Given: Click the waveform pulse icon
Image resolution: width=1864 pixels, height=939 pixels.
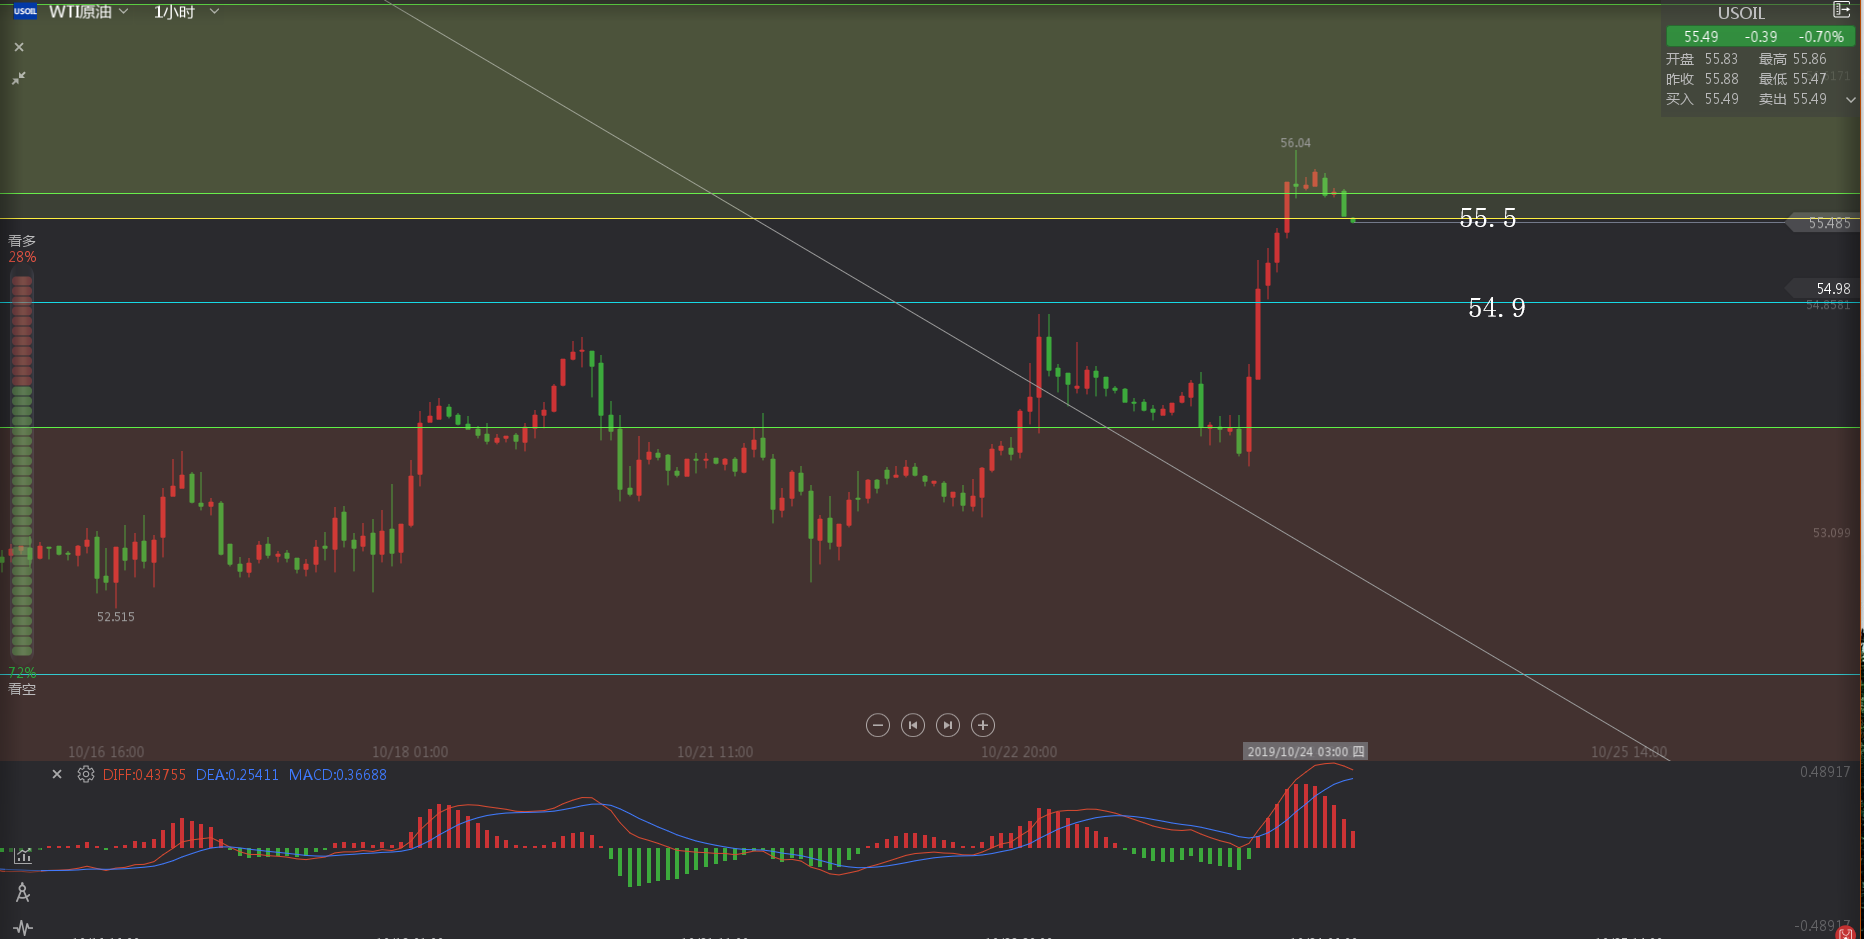Looking at the screenshot, I should pyautogui.click(x=22, y=927).
